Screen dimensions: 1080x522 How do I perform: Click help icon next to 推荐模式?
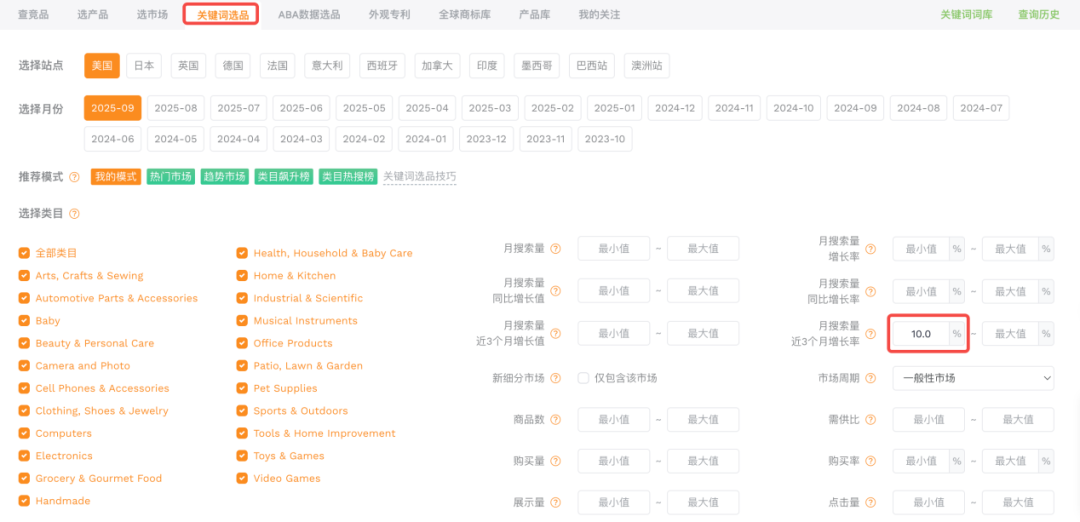(74, 177)
